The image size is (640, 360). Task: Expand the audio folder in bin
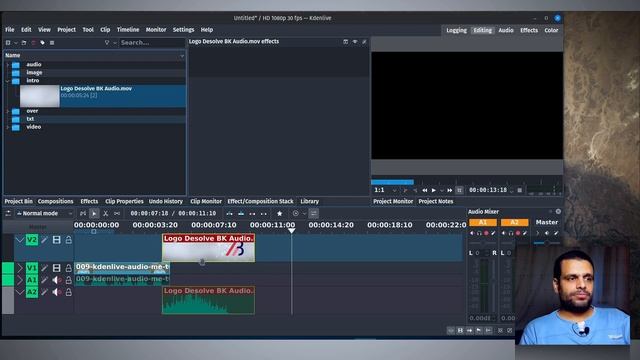click(x=7, y=64)
